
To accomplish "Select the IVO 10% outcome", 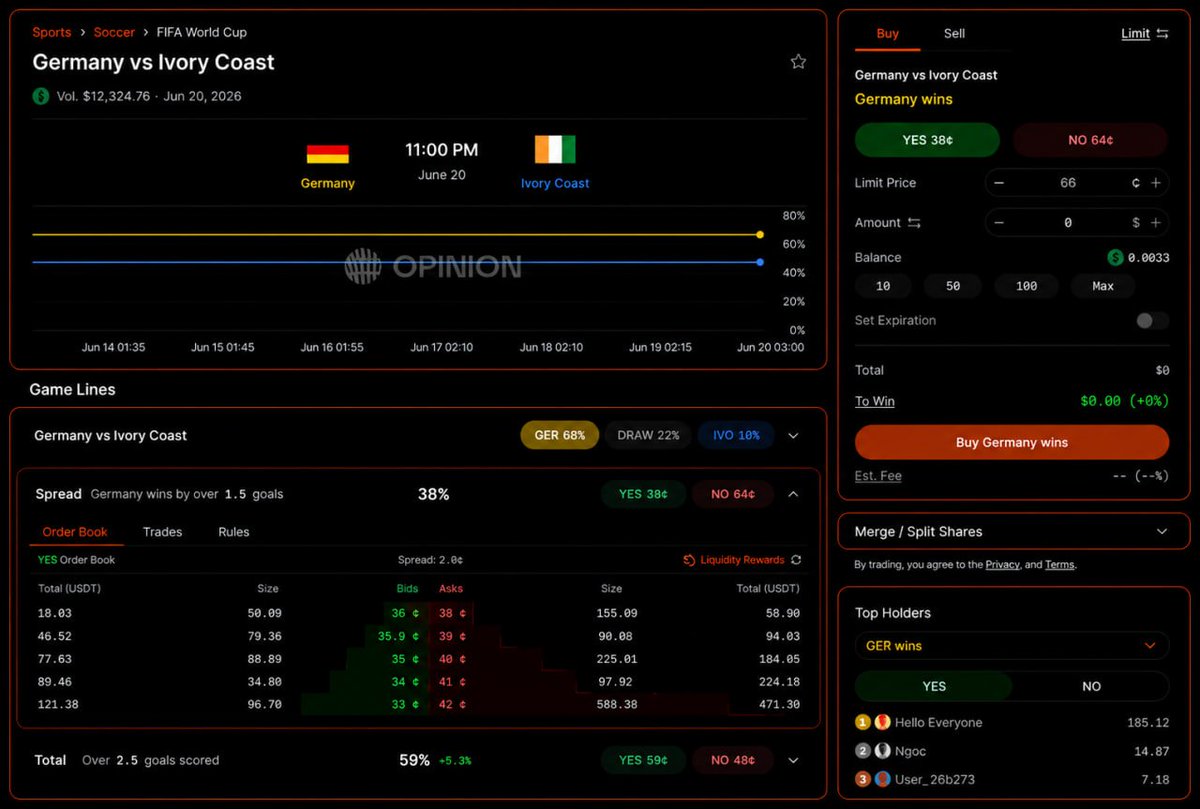I will click(x=736, y=436).
